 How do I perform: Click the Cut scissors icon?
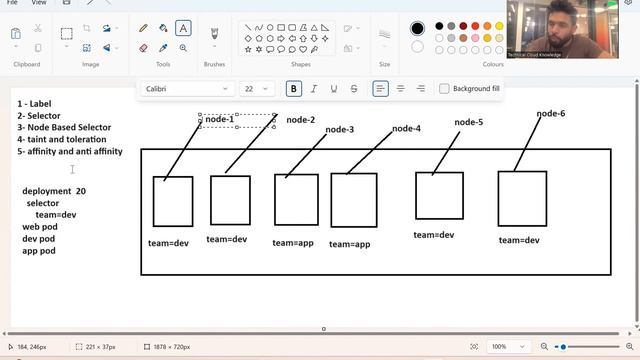(38, 28)
